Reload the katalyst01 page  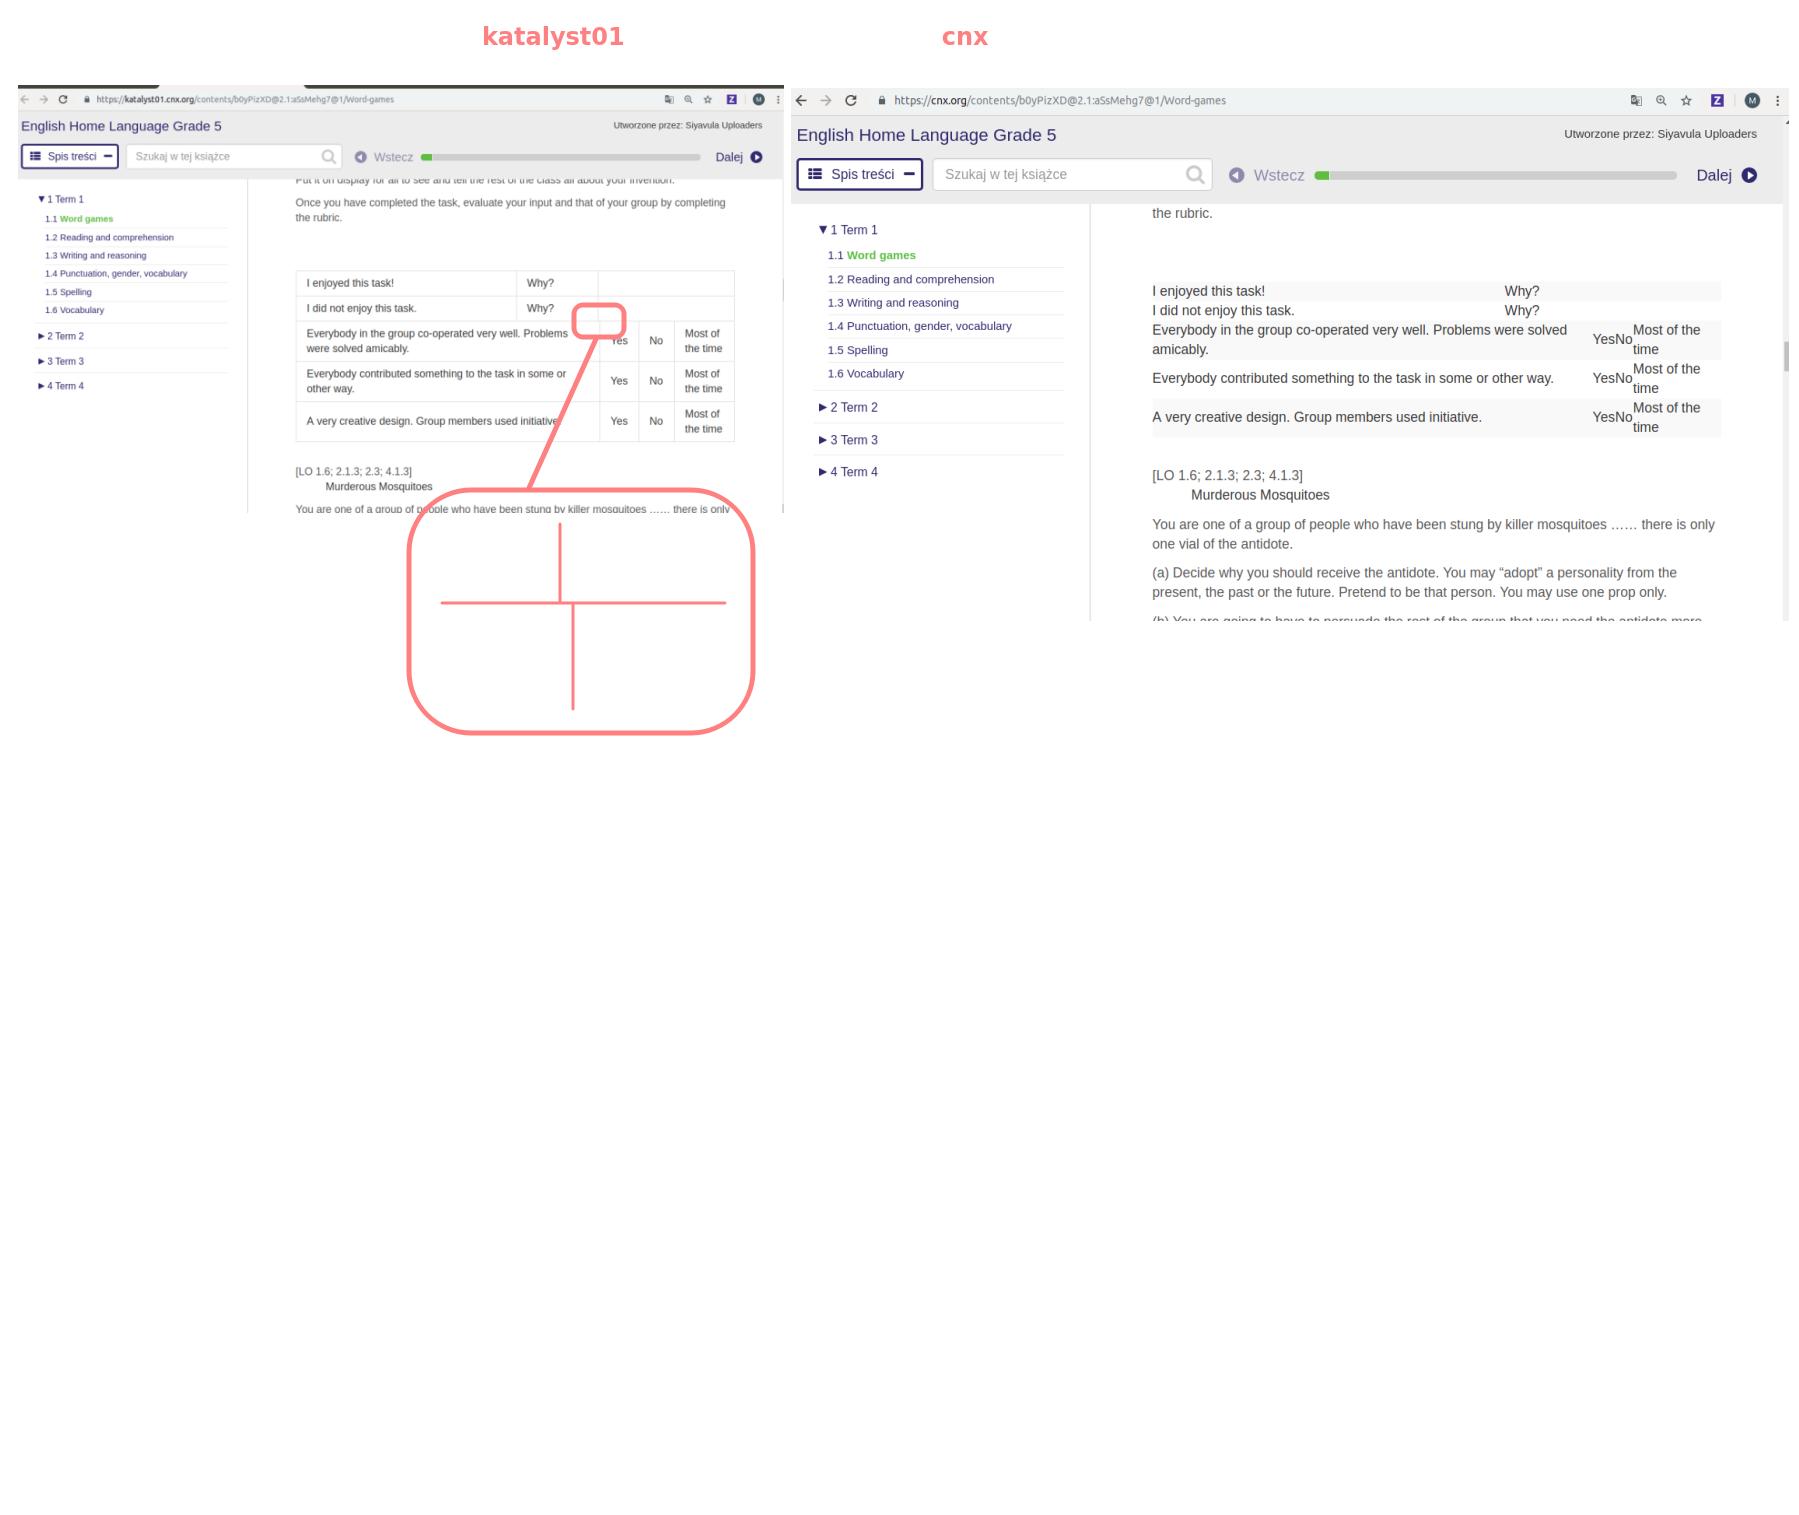[x=62, y=100]
